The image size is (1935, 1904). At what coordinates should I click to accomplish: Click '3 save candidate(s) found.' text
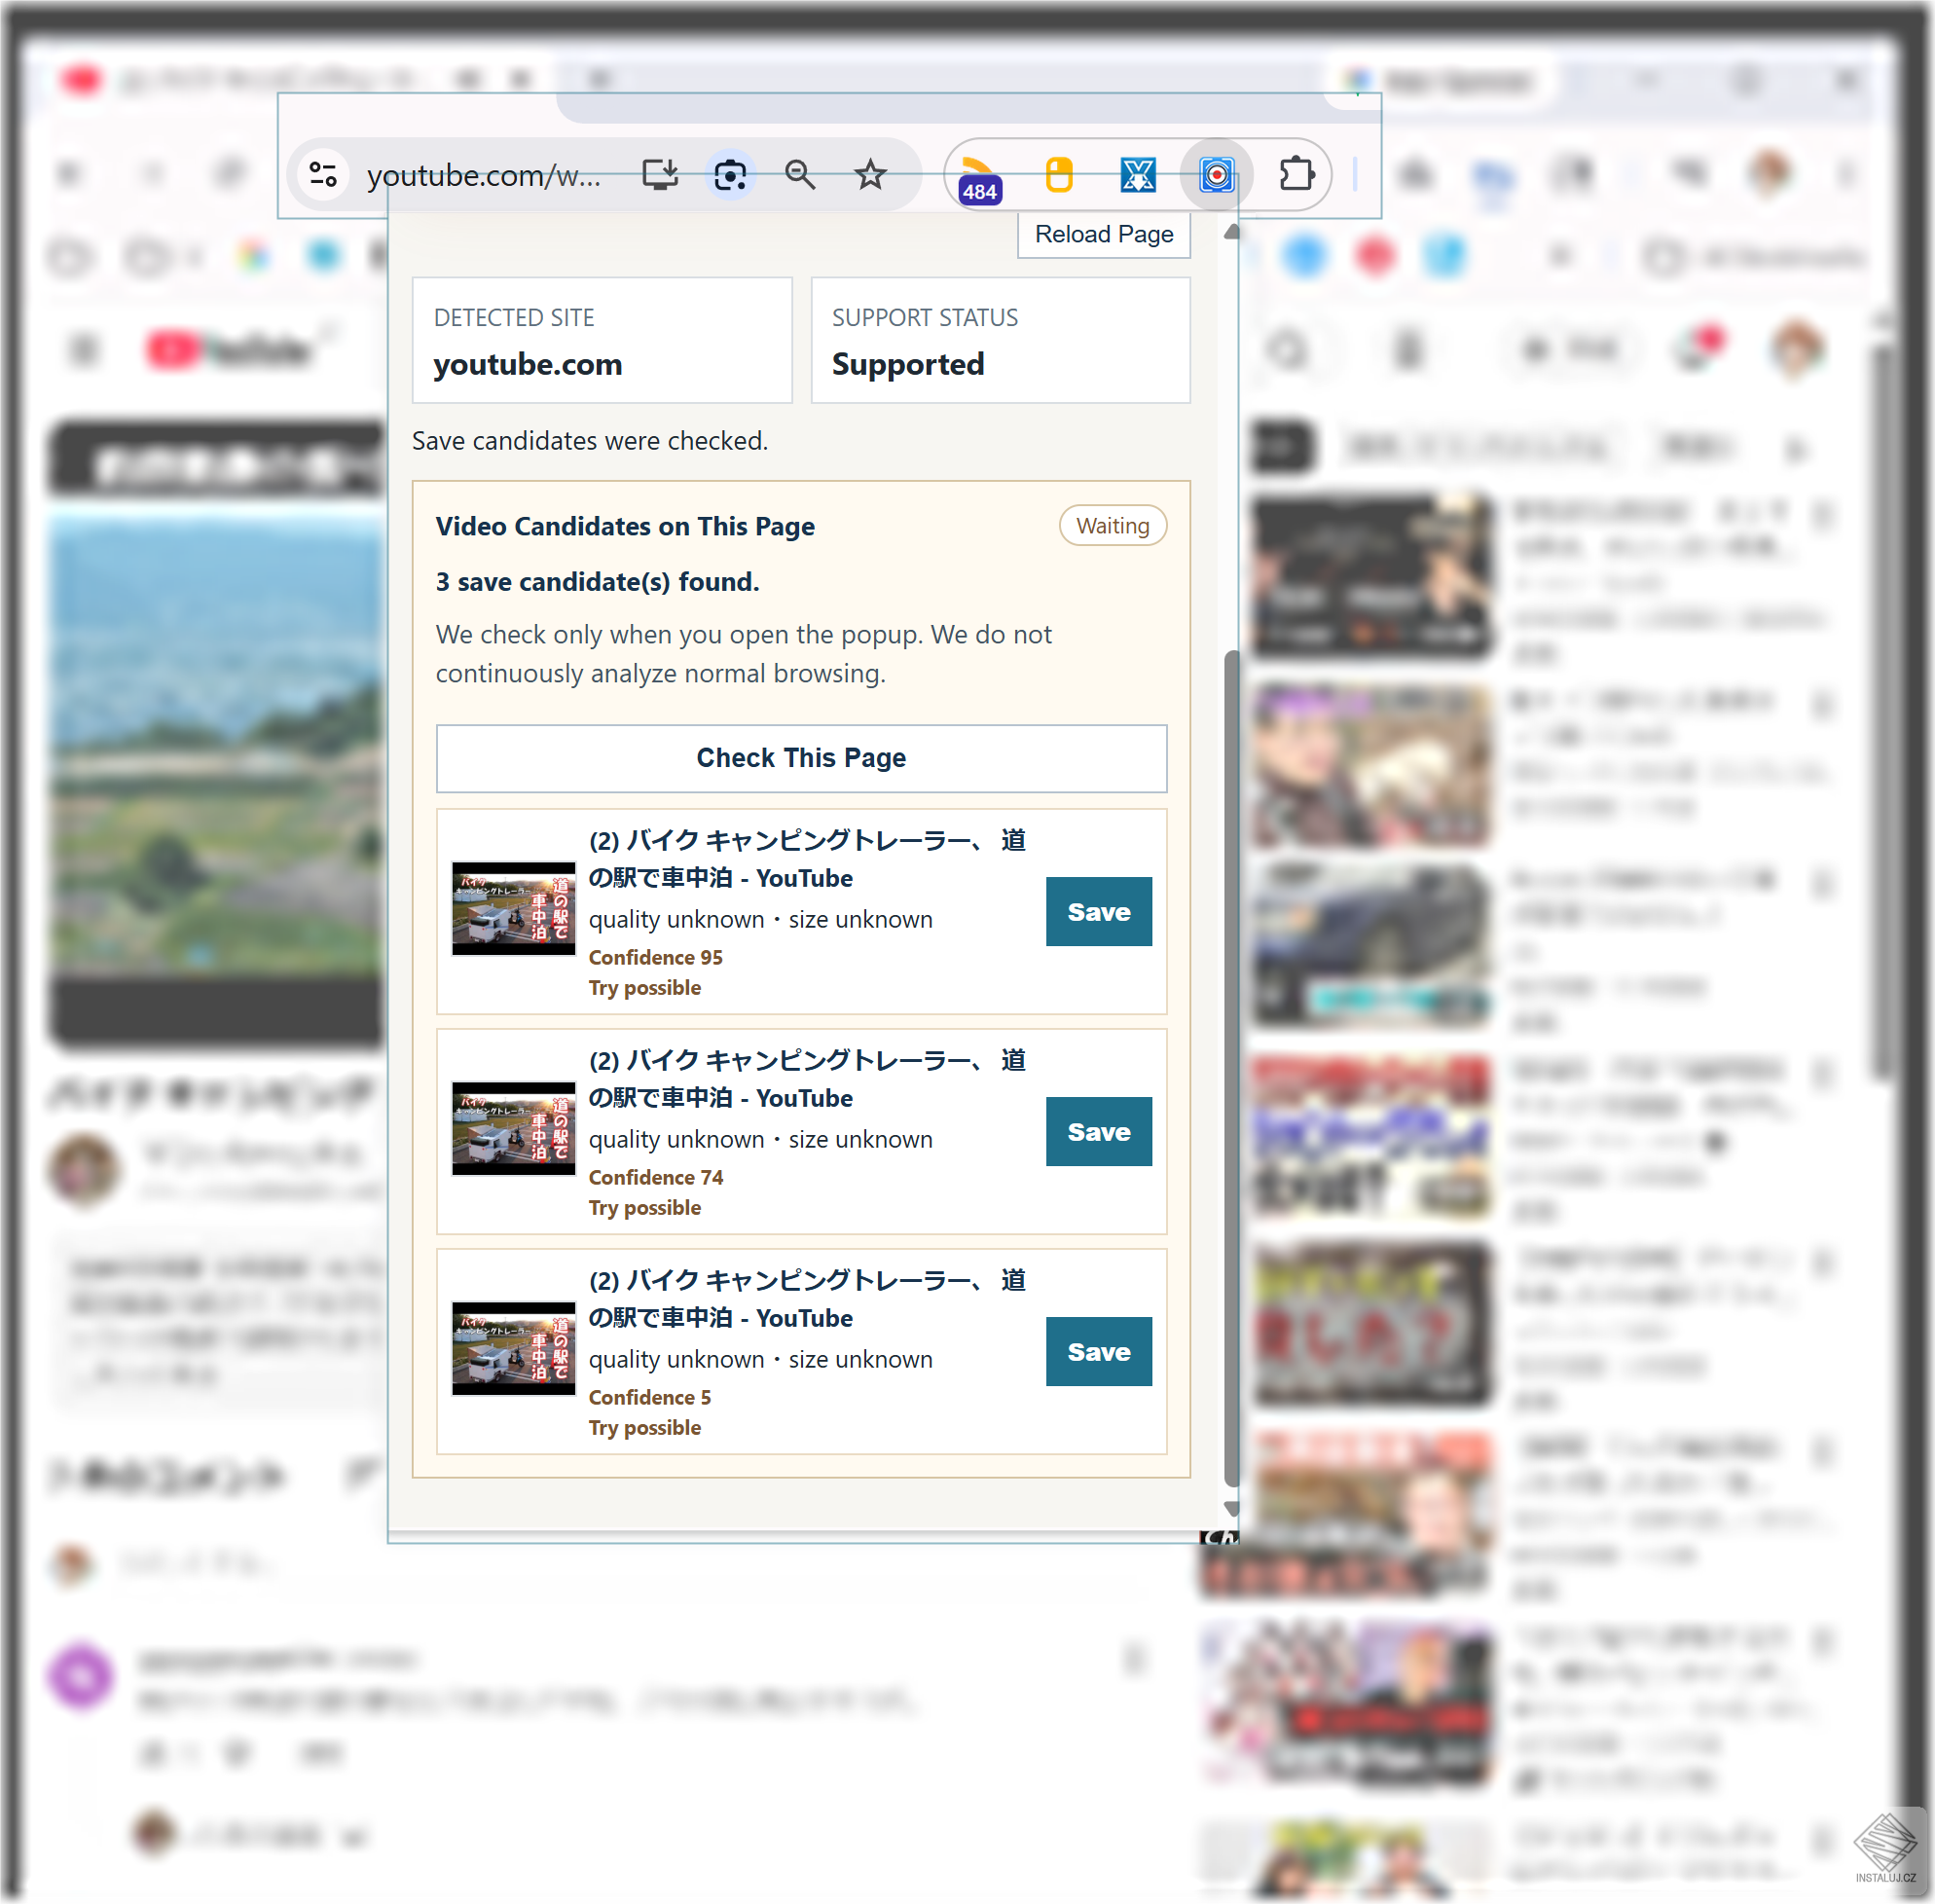(597, 582)
